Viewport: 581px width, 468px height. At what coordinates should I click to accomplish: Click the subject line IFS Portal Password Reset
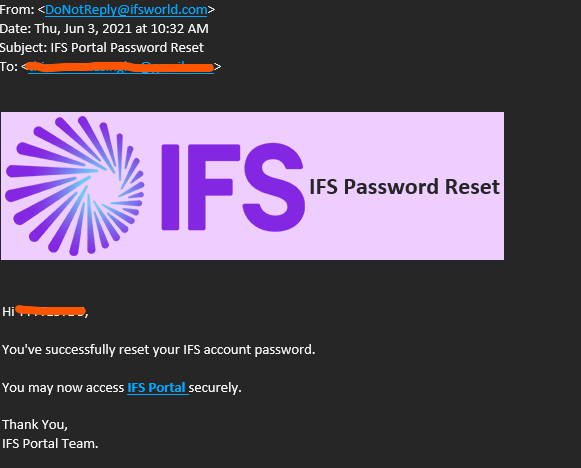click(102, 47)
